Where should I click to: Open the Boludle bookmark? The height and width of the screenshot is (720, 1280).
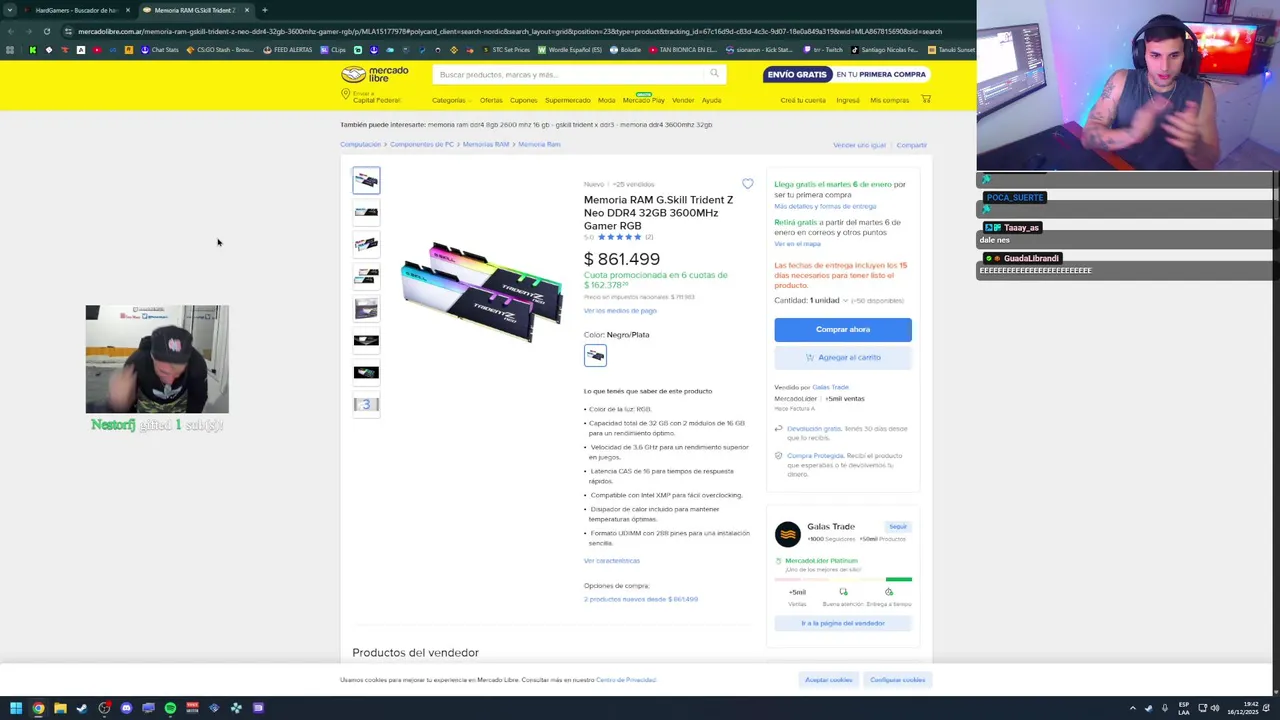[x=626, y=50]
